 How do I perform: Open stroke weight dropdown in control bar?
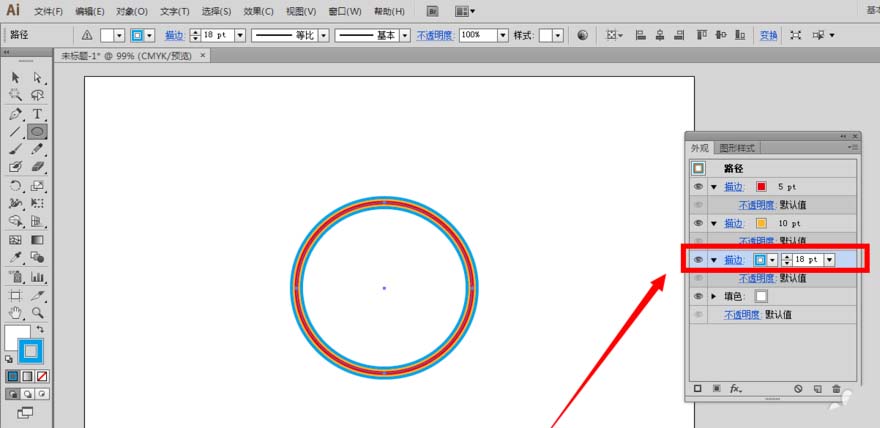click(x=240, y=35)
